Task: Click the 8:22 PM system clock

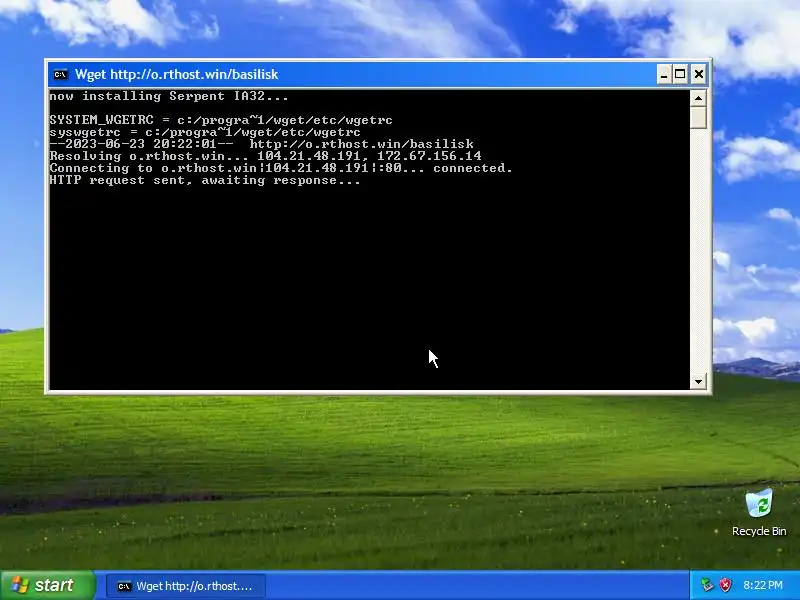Action: pyautogui.click(x=763, y=585)
